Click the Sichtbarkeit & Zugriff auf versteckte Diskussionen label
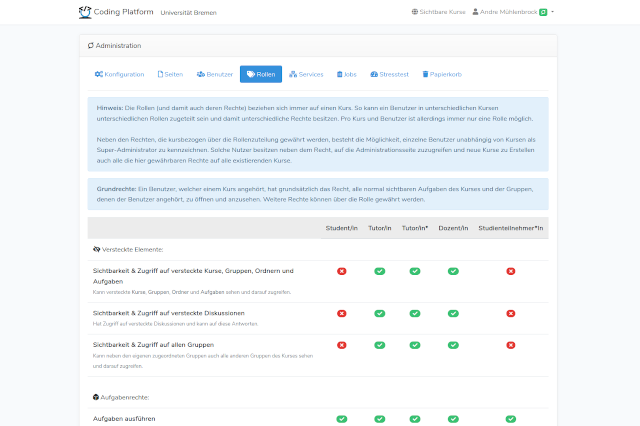Viewport: 640px width, 426px height. pos(169,313)
